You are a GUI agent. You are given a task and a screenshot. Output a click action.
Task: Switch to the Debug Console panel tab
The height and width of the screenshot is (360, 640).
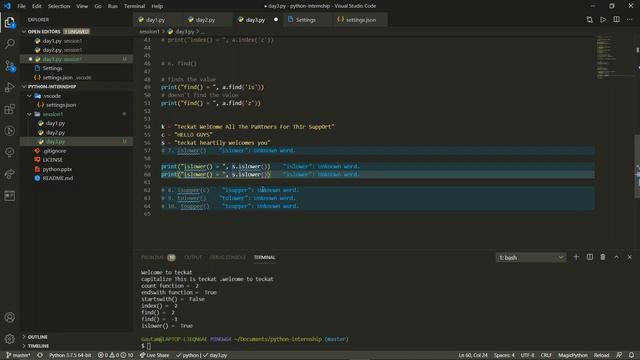tap(228, 258)
